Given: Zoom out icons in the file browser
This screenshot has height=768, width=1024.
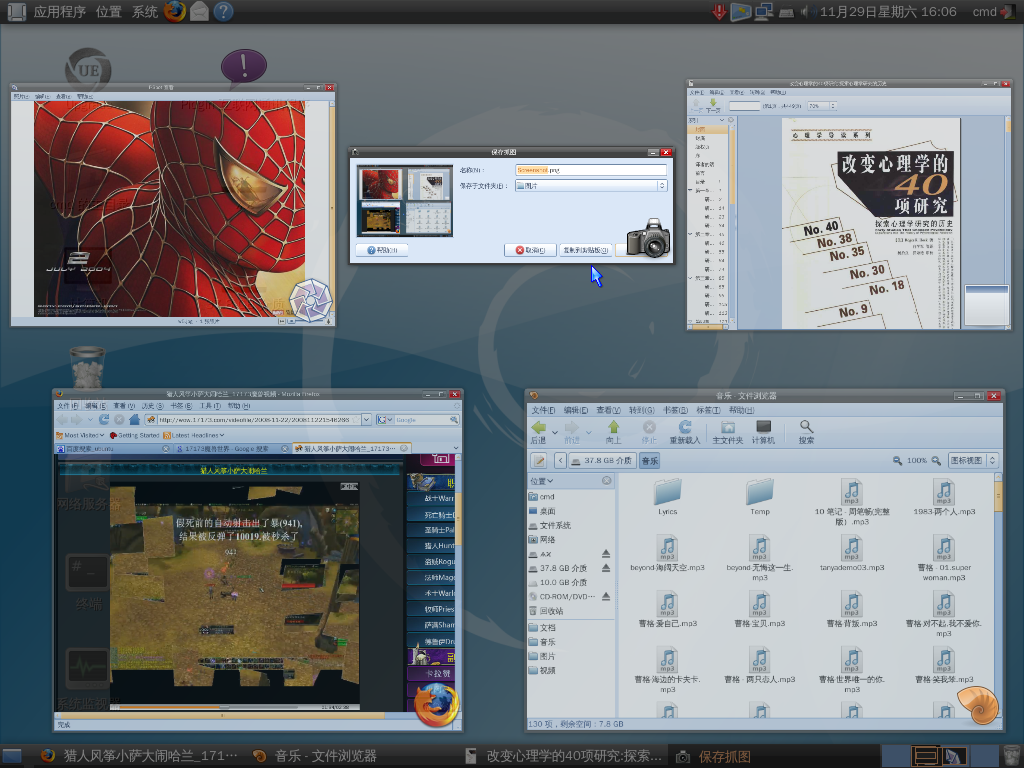Looking at the screenshot, I should (x=897, y=461).
